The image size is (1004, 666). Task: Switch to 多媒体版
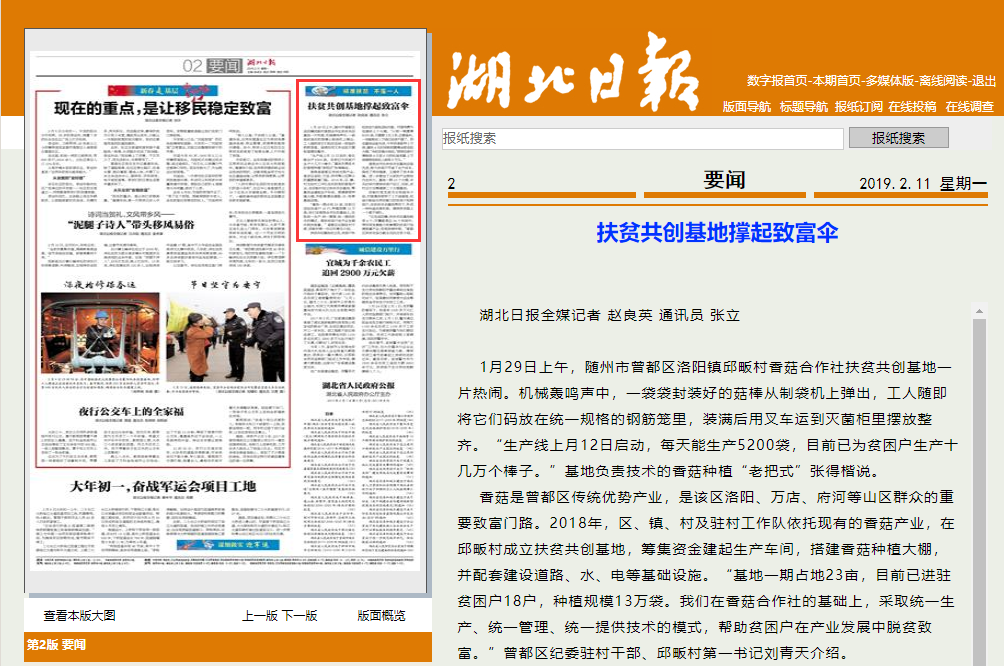[x=890, y=81]
